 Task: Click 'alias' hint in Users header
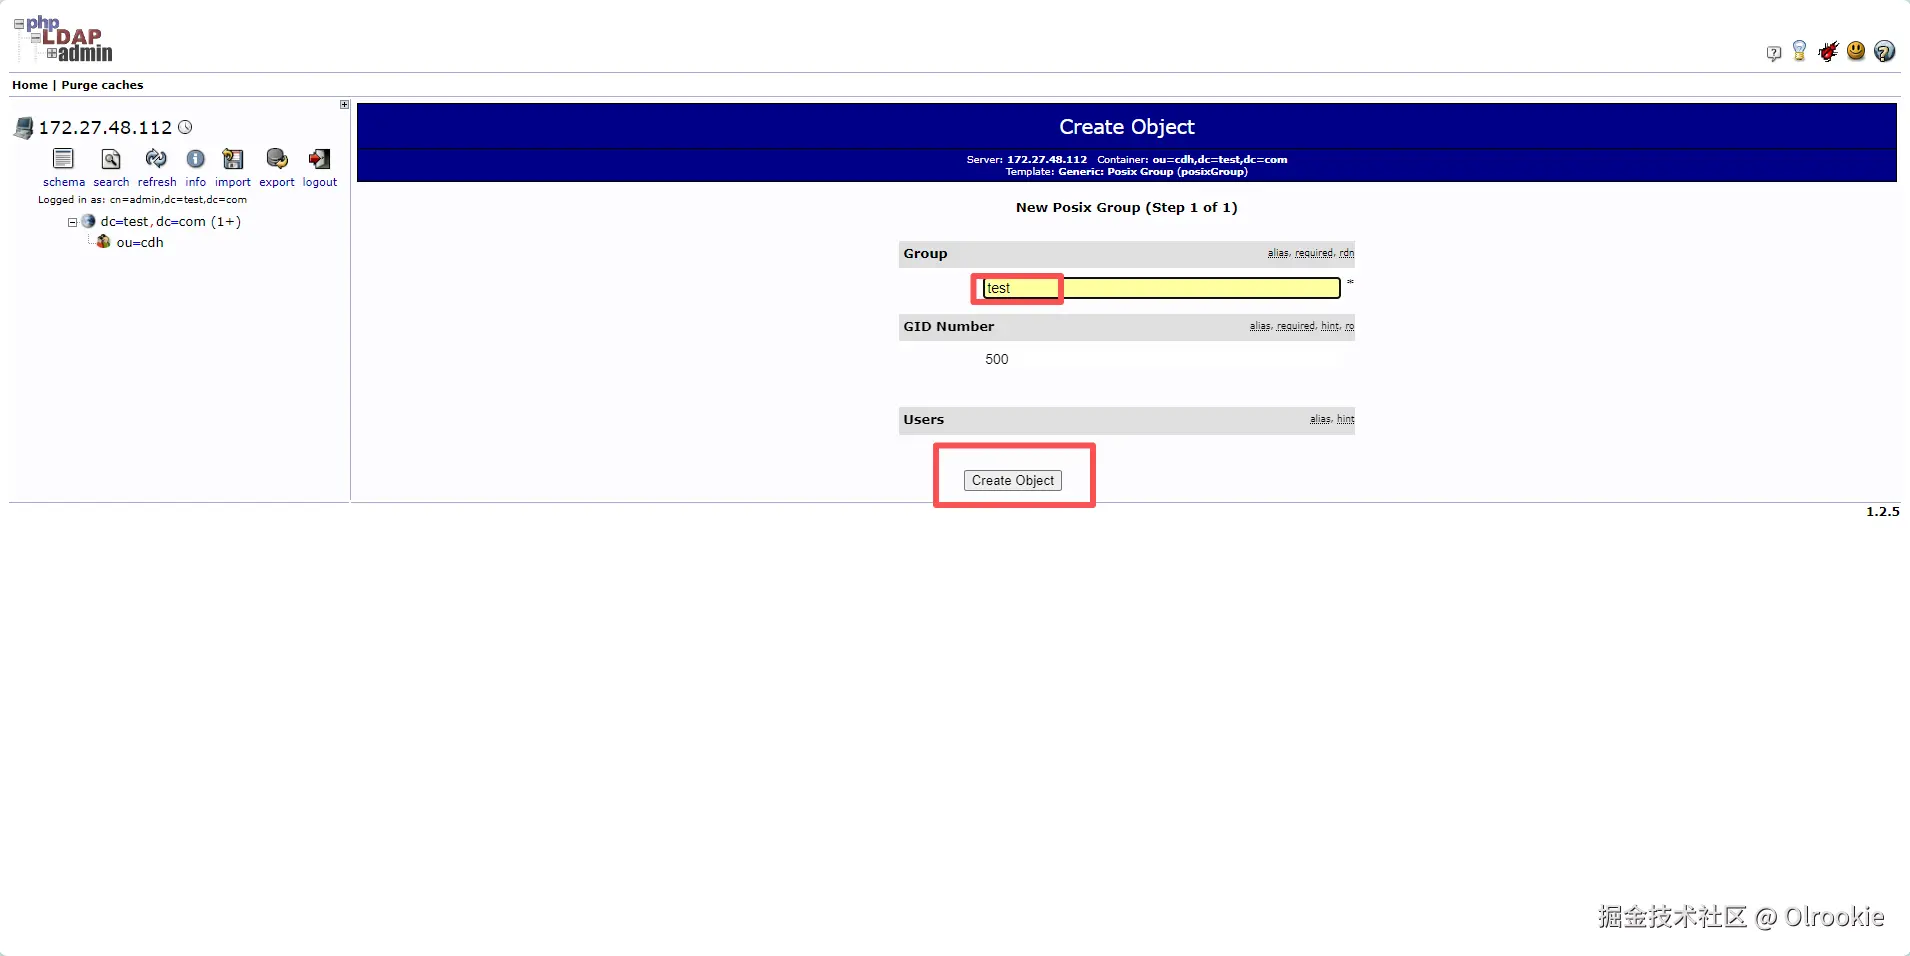(x=1321, y=419)
